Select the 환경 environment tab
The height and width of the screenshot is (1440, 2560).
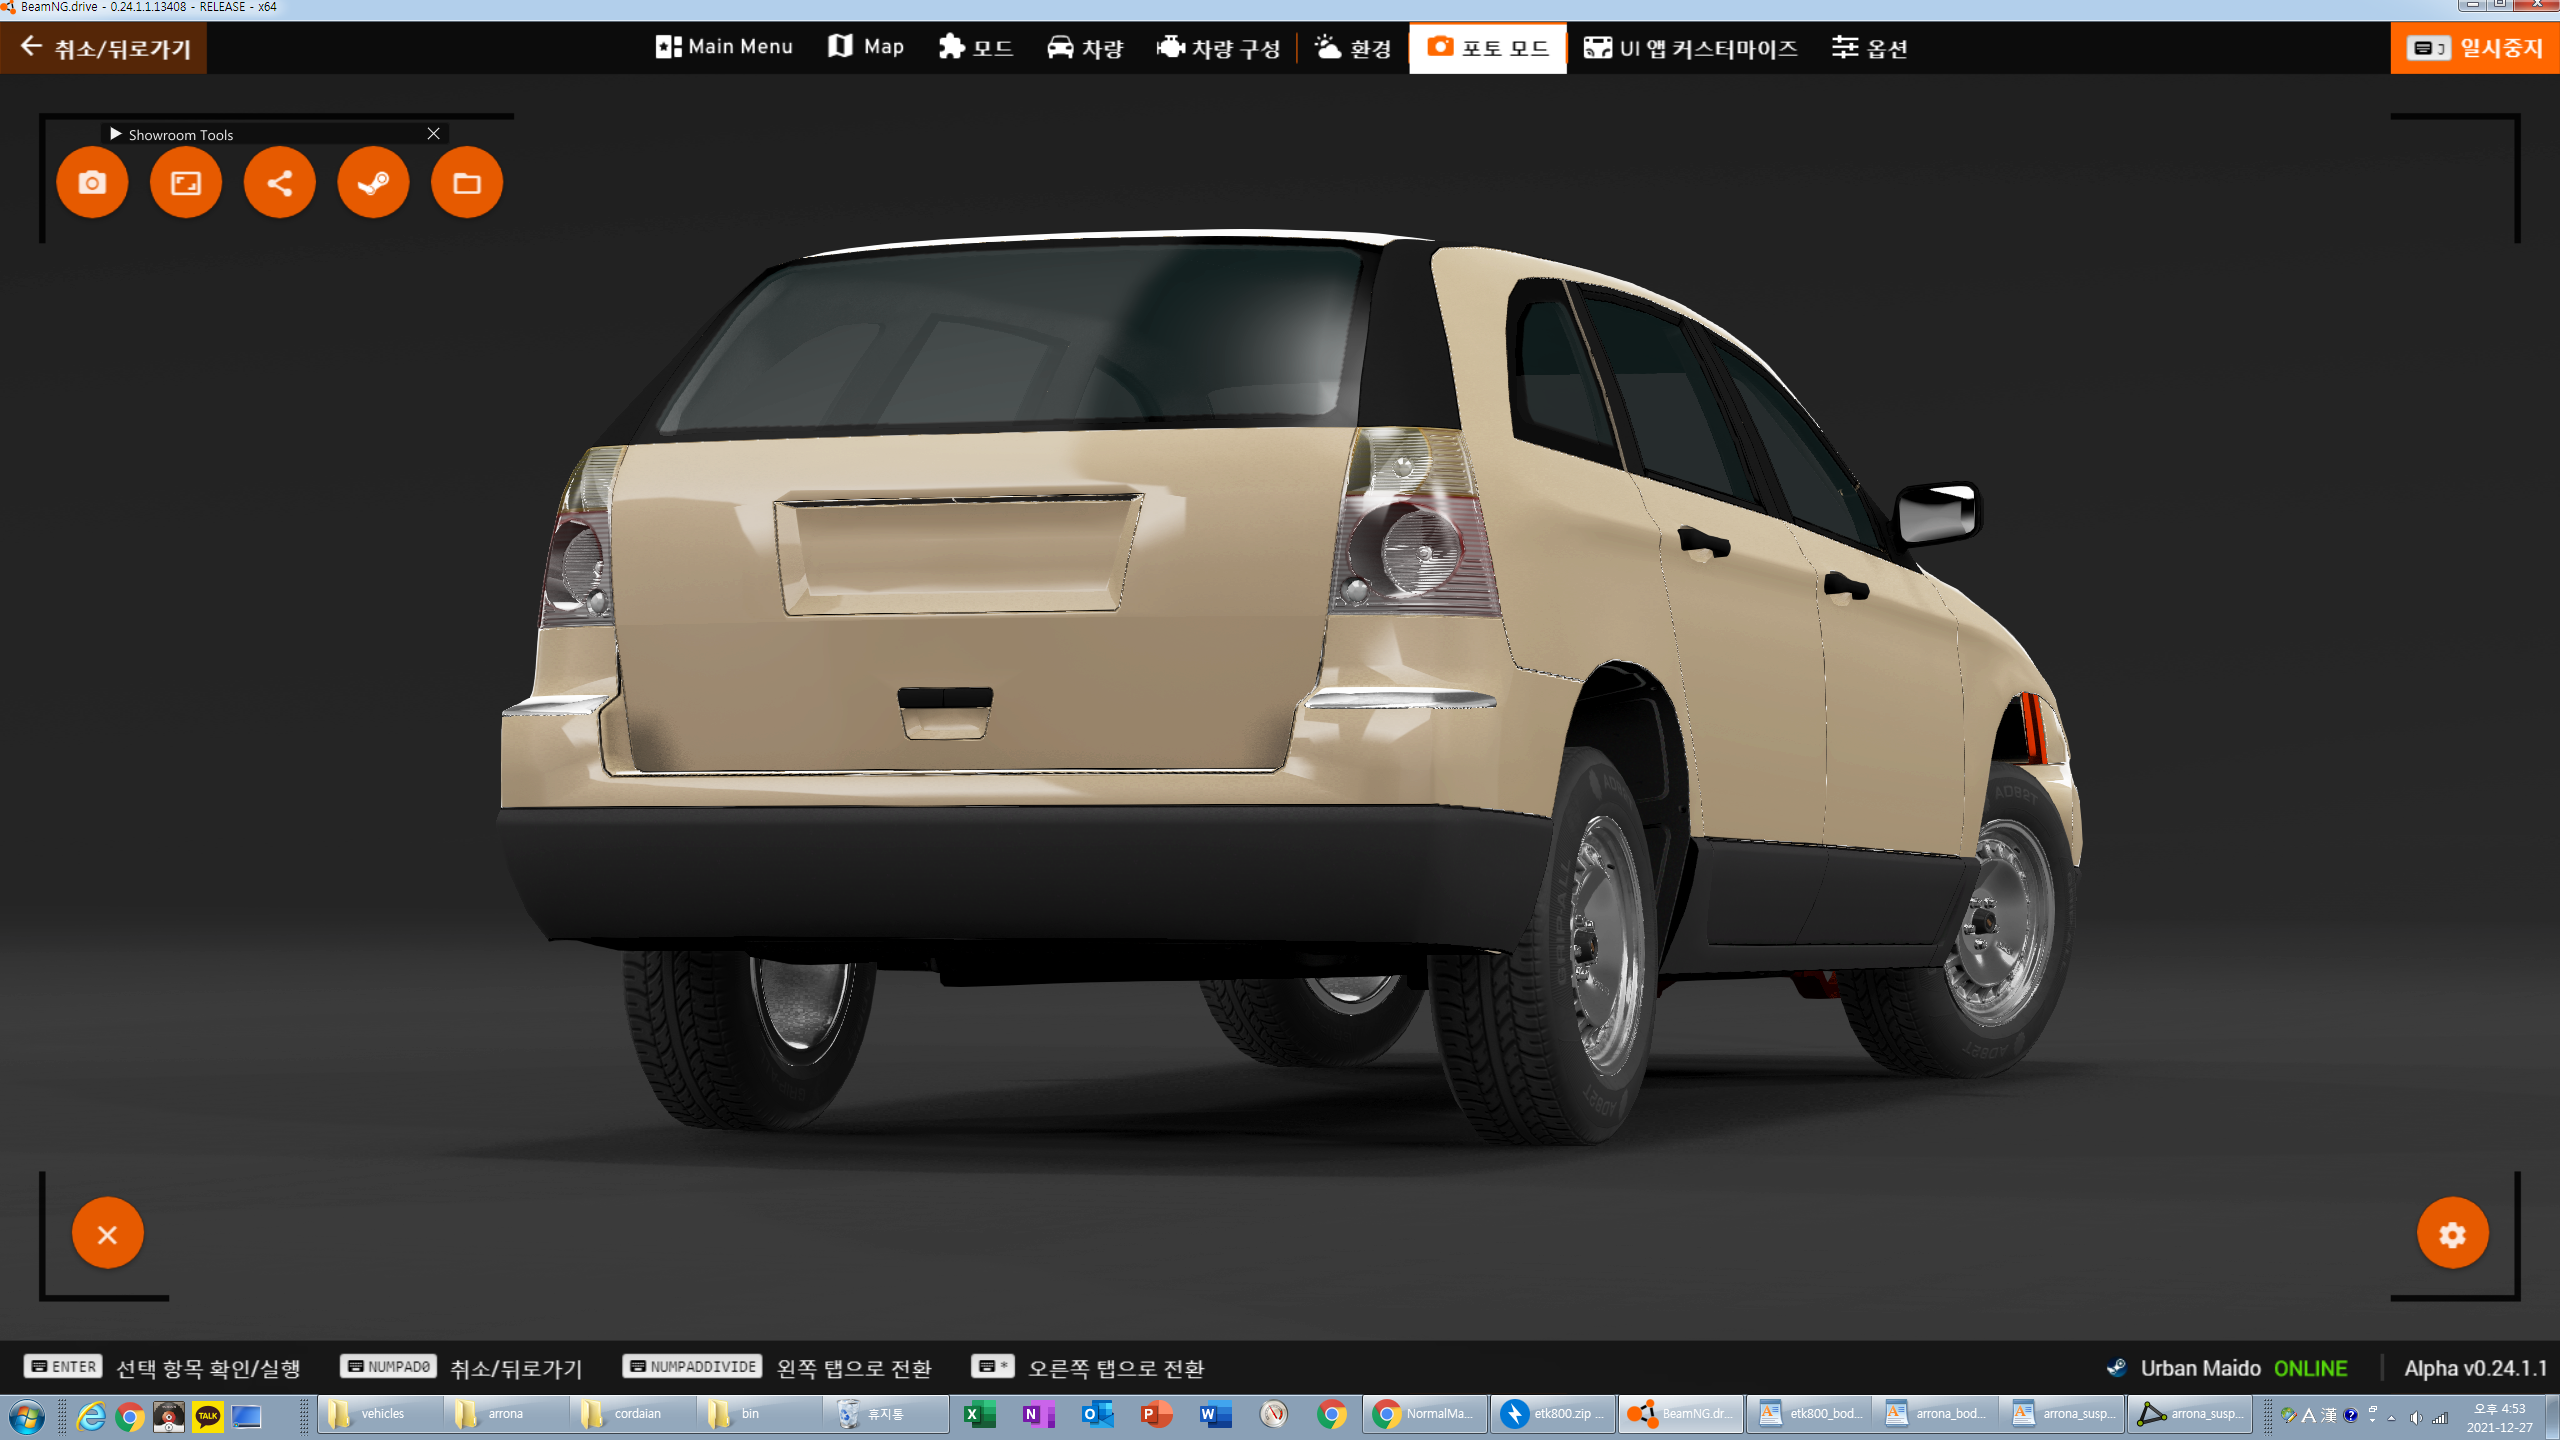1353,47
